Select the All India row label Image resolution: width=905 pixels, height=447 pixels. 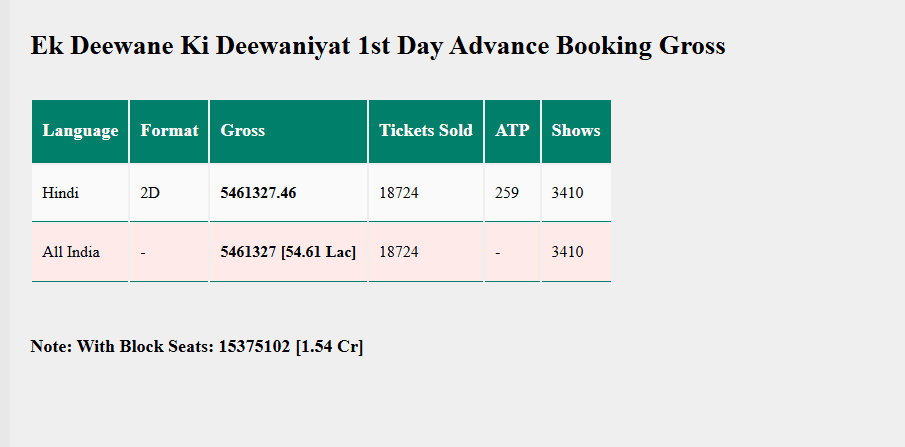coord(71,252)
